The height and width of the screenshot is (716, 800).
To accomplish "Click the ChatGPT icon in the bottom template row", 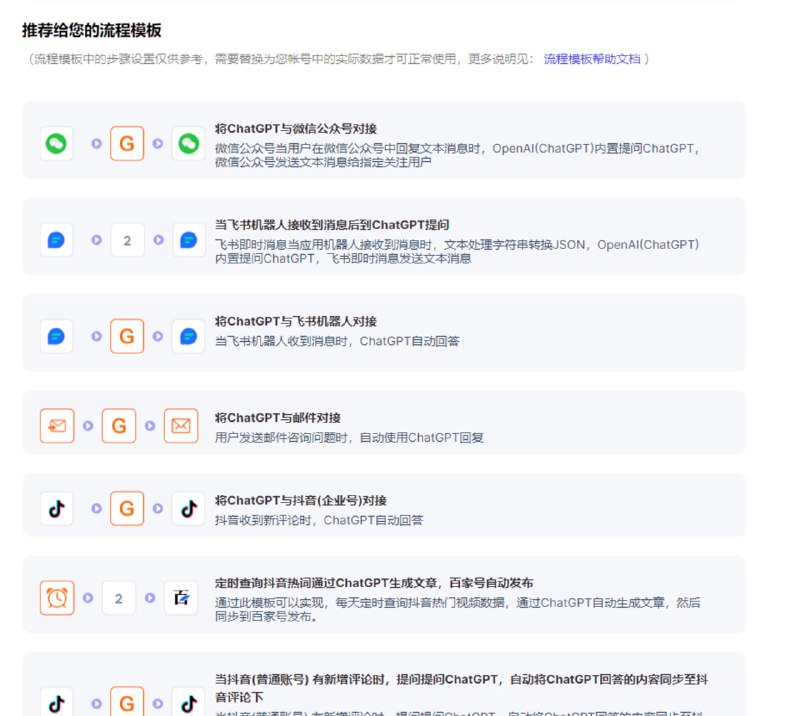I will click(x=126, y=703).
